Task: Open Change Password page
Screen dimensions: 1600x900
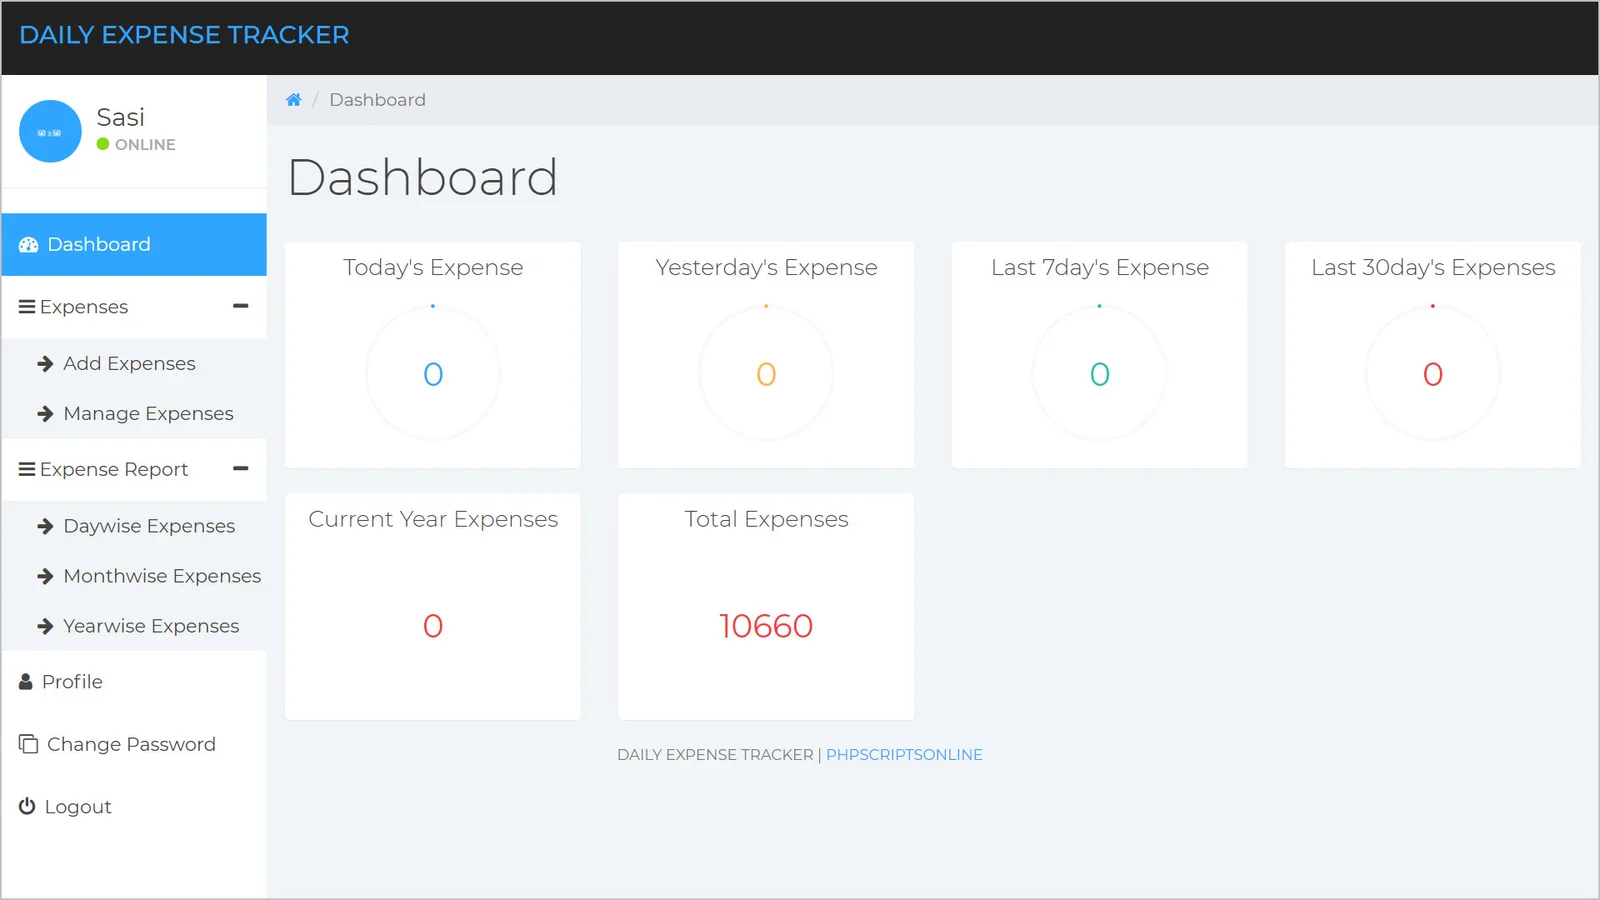Action: [x=134, y=744]
